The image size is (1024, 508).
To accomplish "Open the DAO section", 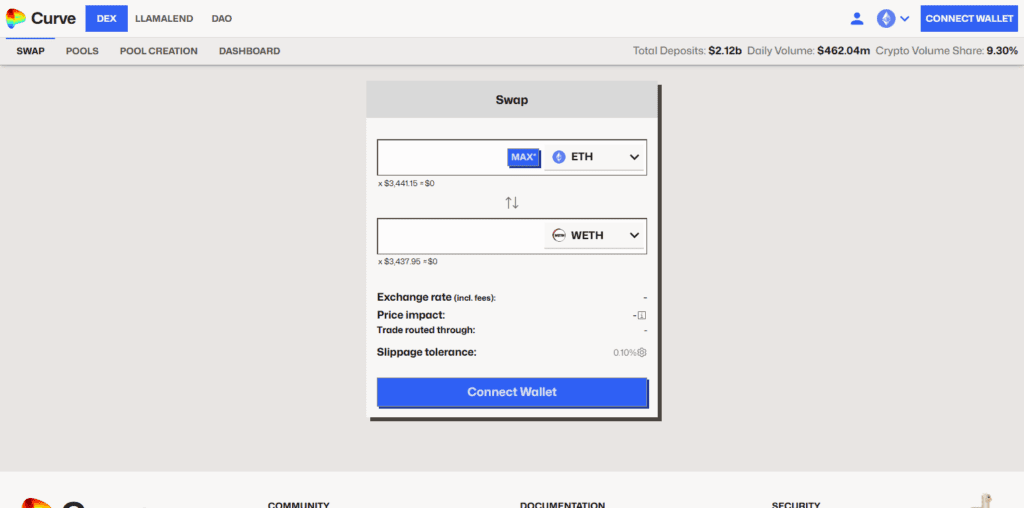I will [221, 18].
